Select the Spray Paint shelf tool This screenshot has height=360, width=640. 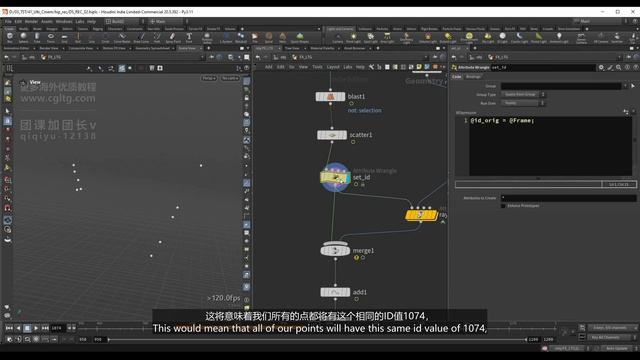click(173, 38)
